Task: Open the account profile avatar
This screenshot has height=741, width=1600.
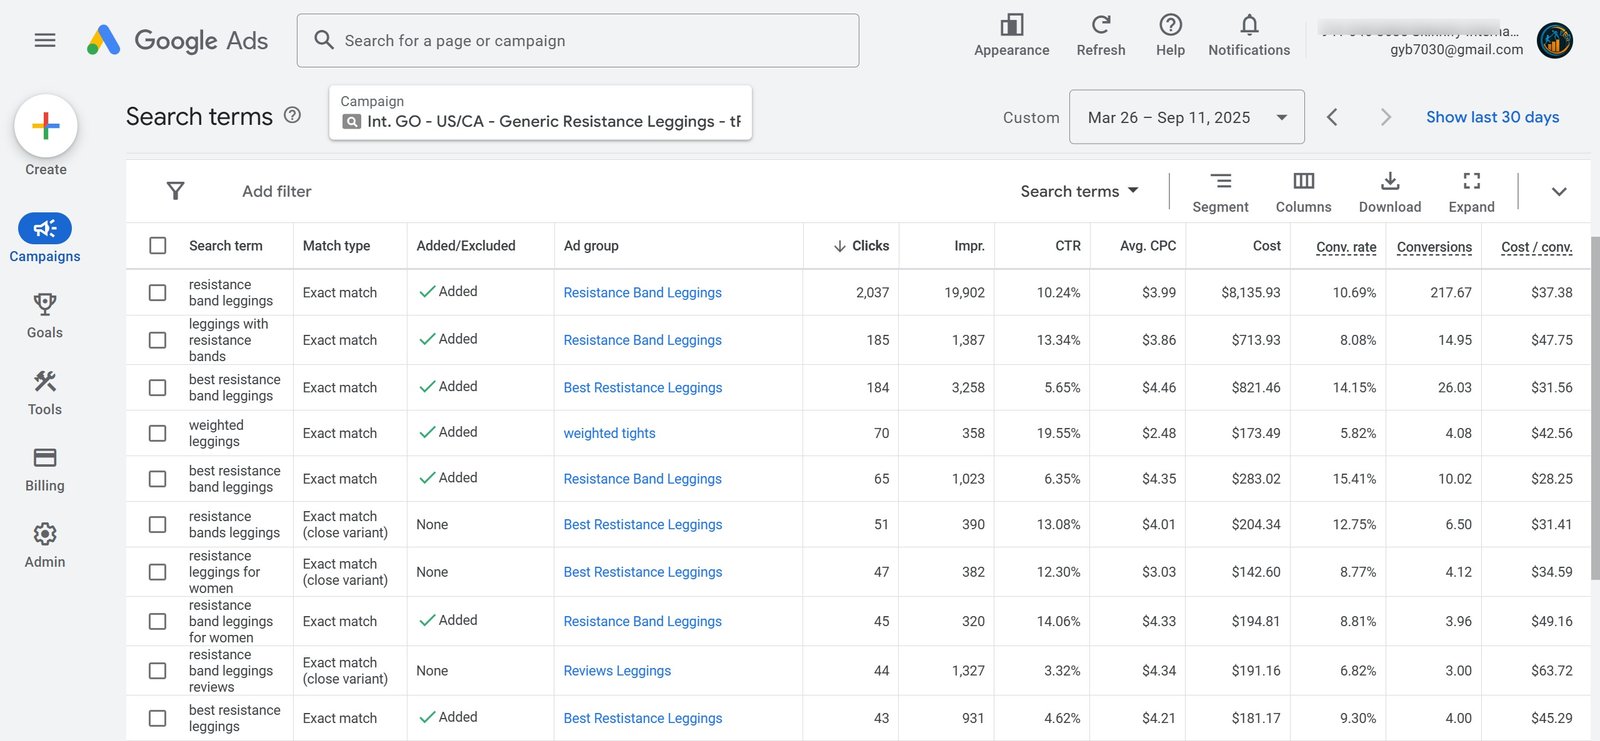Action: [x=1555, y=40]
